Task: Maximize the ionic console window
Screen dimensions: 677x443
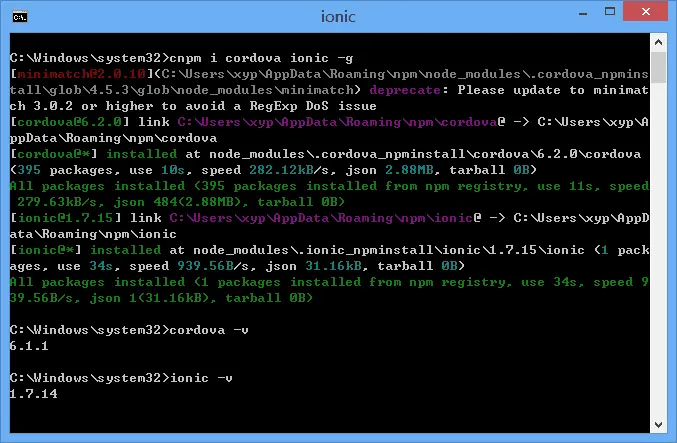Action: (610, 12)
